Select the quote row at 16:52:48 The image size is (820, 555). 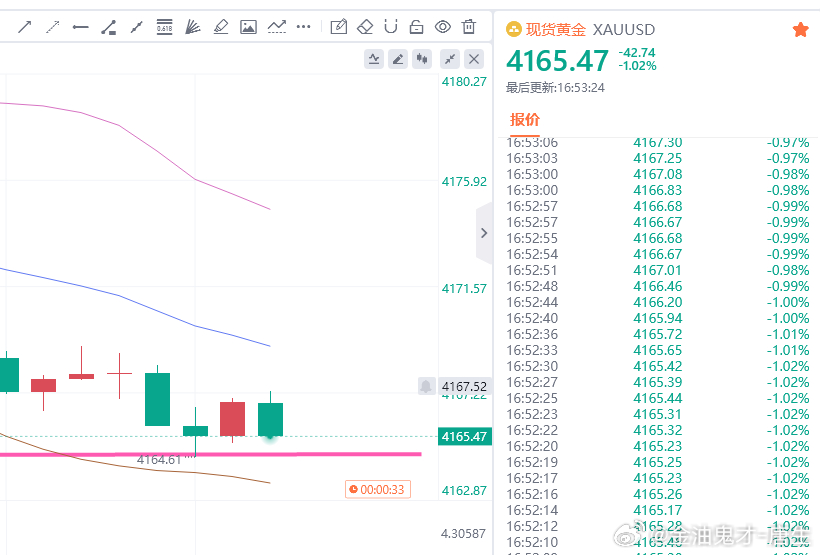tap(658, 286)
